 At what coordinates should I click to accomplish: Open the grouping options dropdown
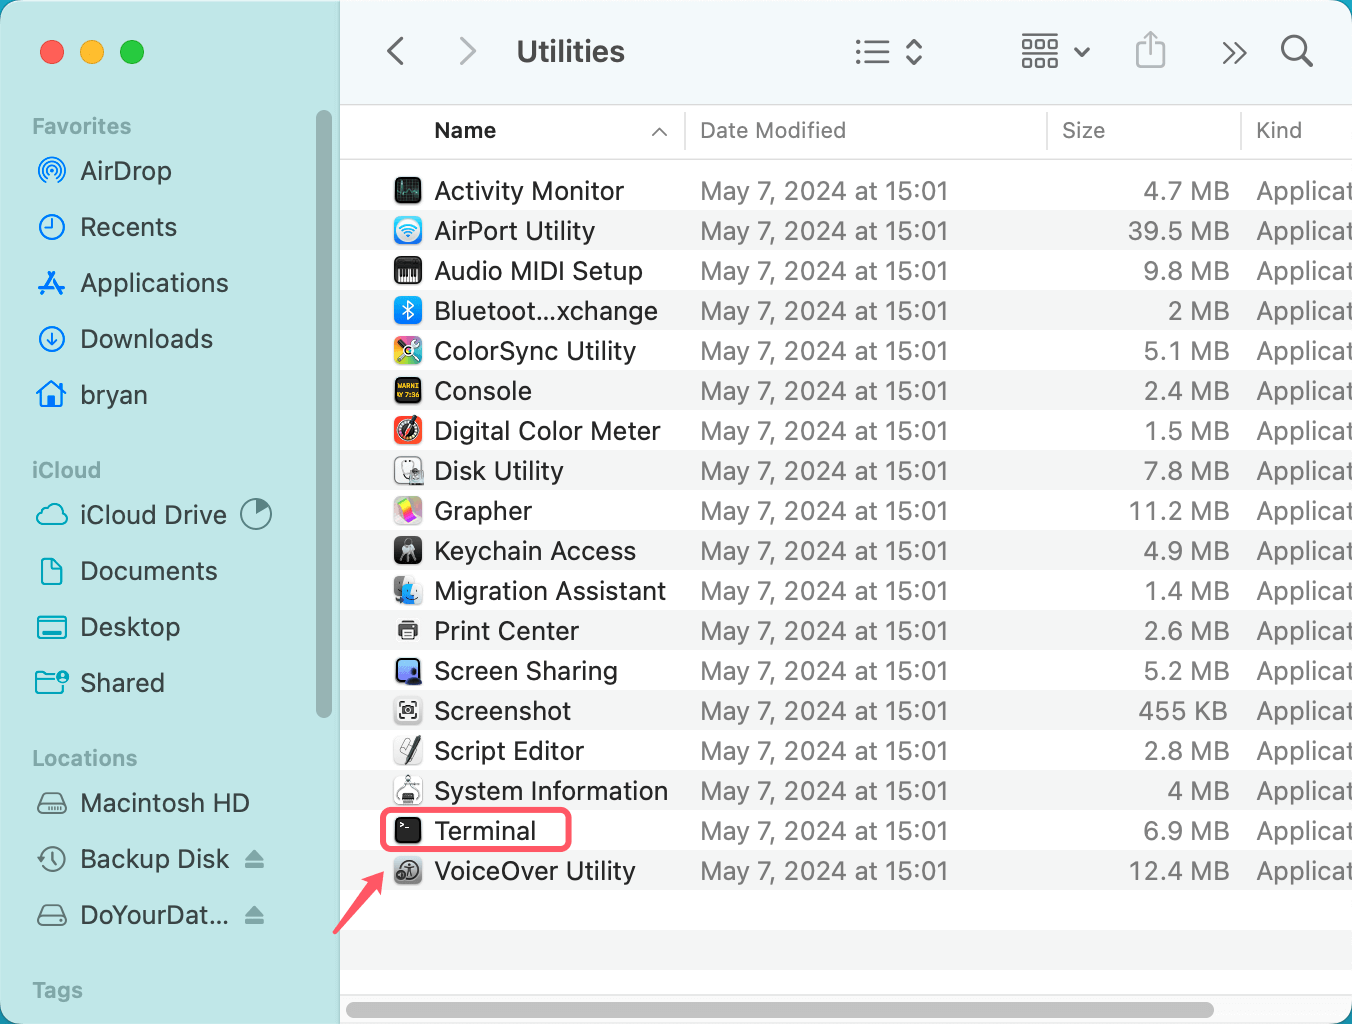click(x=1053, y=51)
